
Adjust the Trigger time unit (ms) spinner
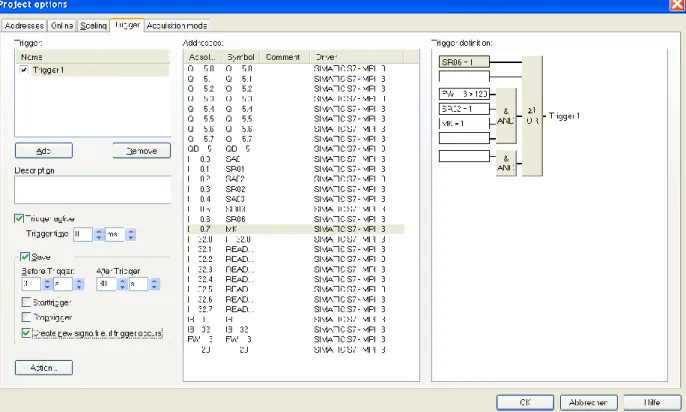(130, 234)
